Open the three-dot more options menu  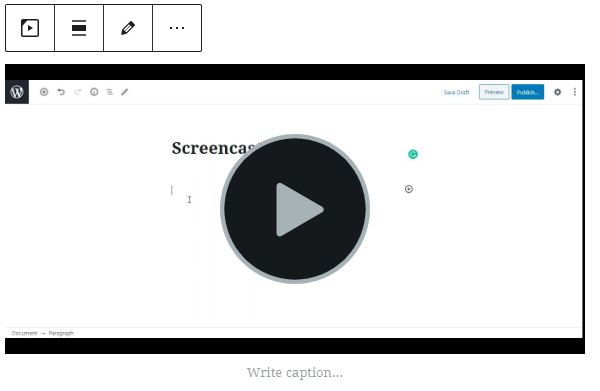tap(177, 28)
